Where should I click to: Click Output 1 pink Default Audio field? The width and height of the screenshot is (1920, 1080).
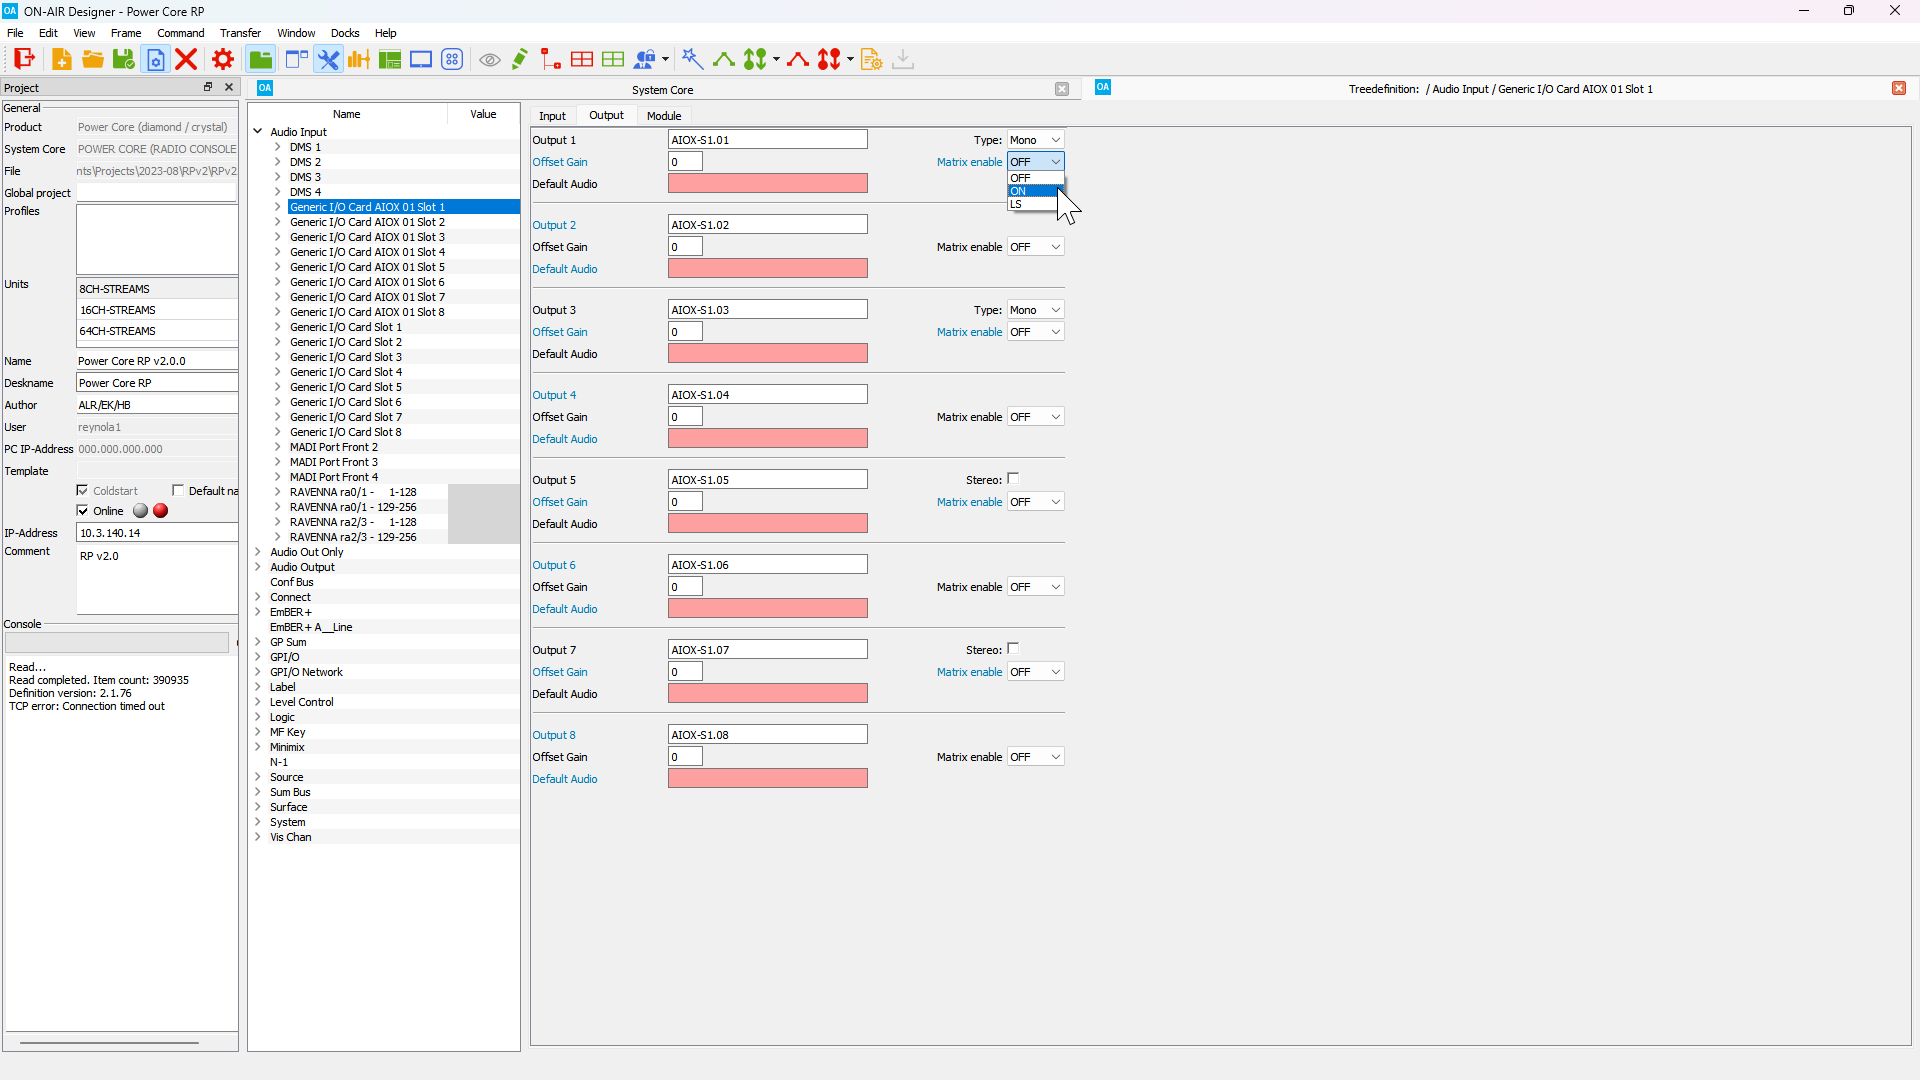[x=767, y=184]
